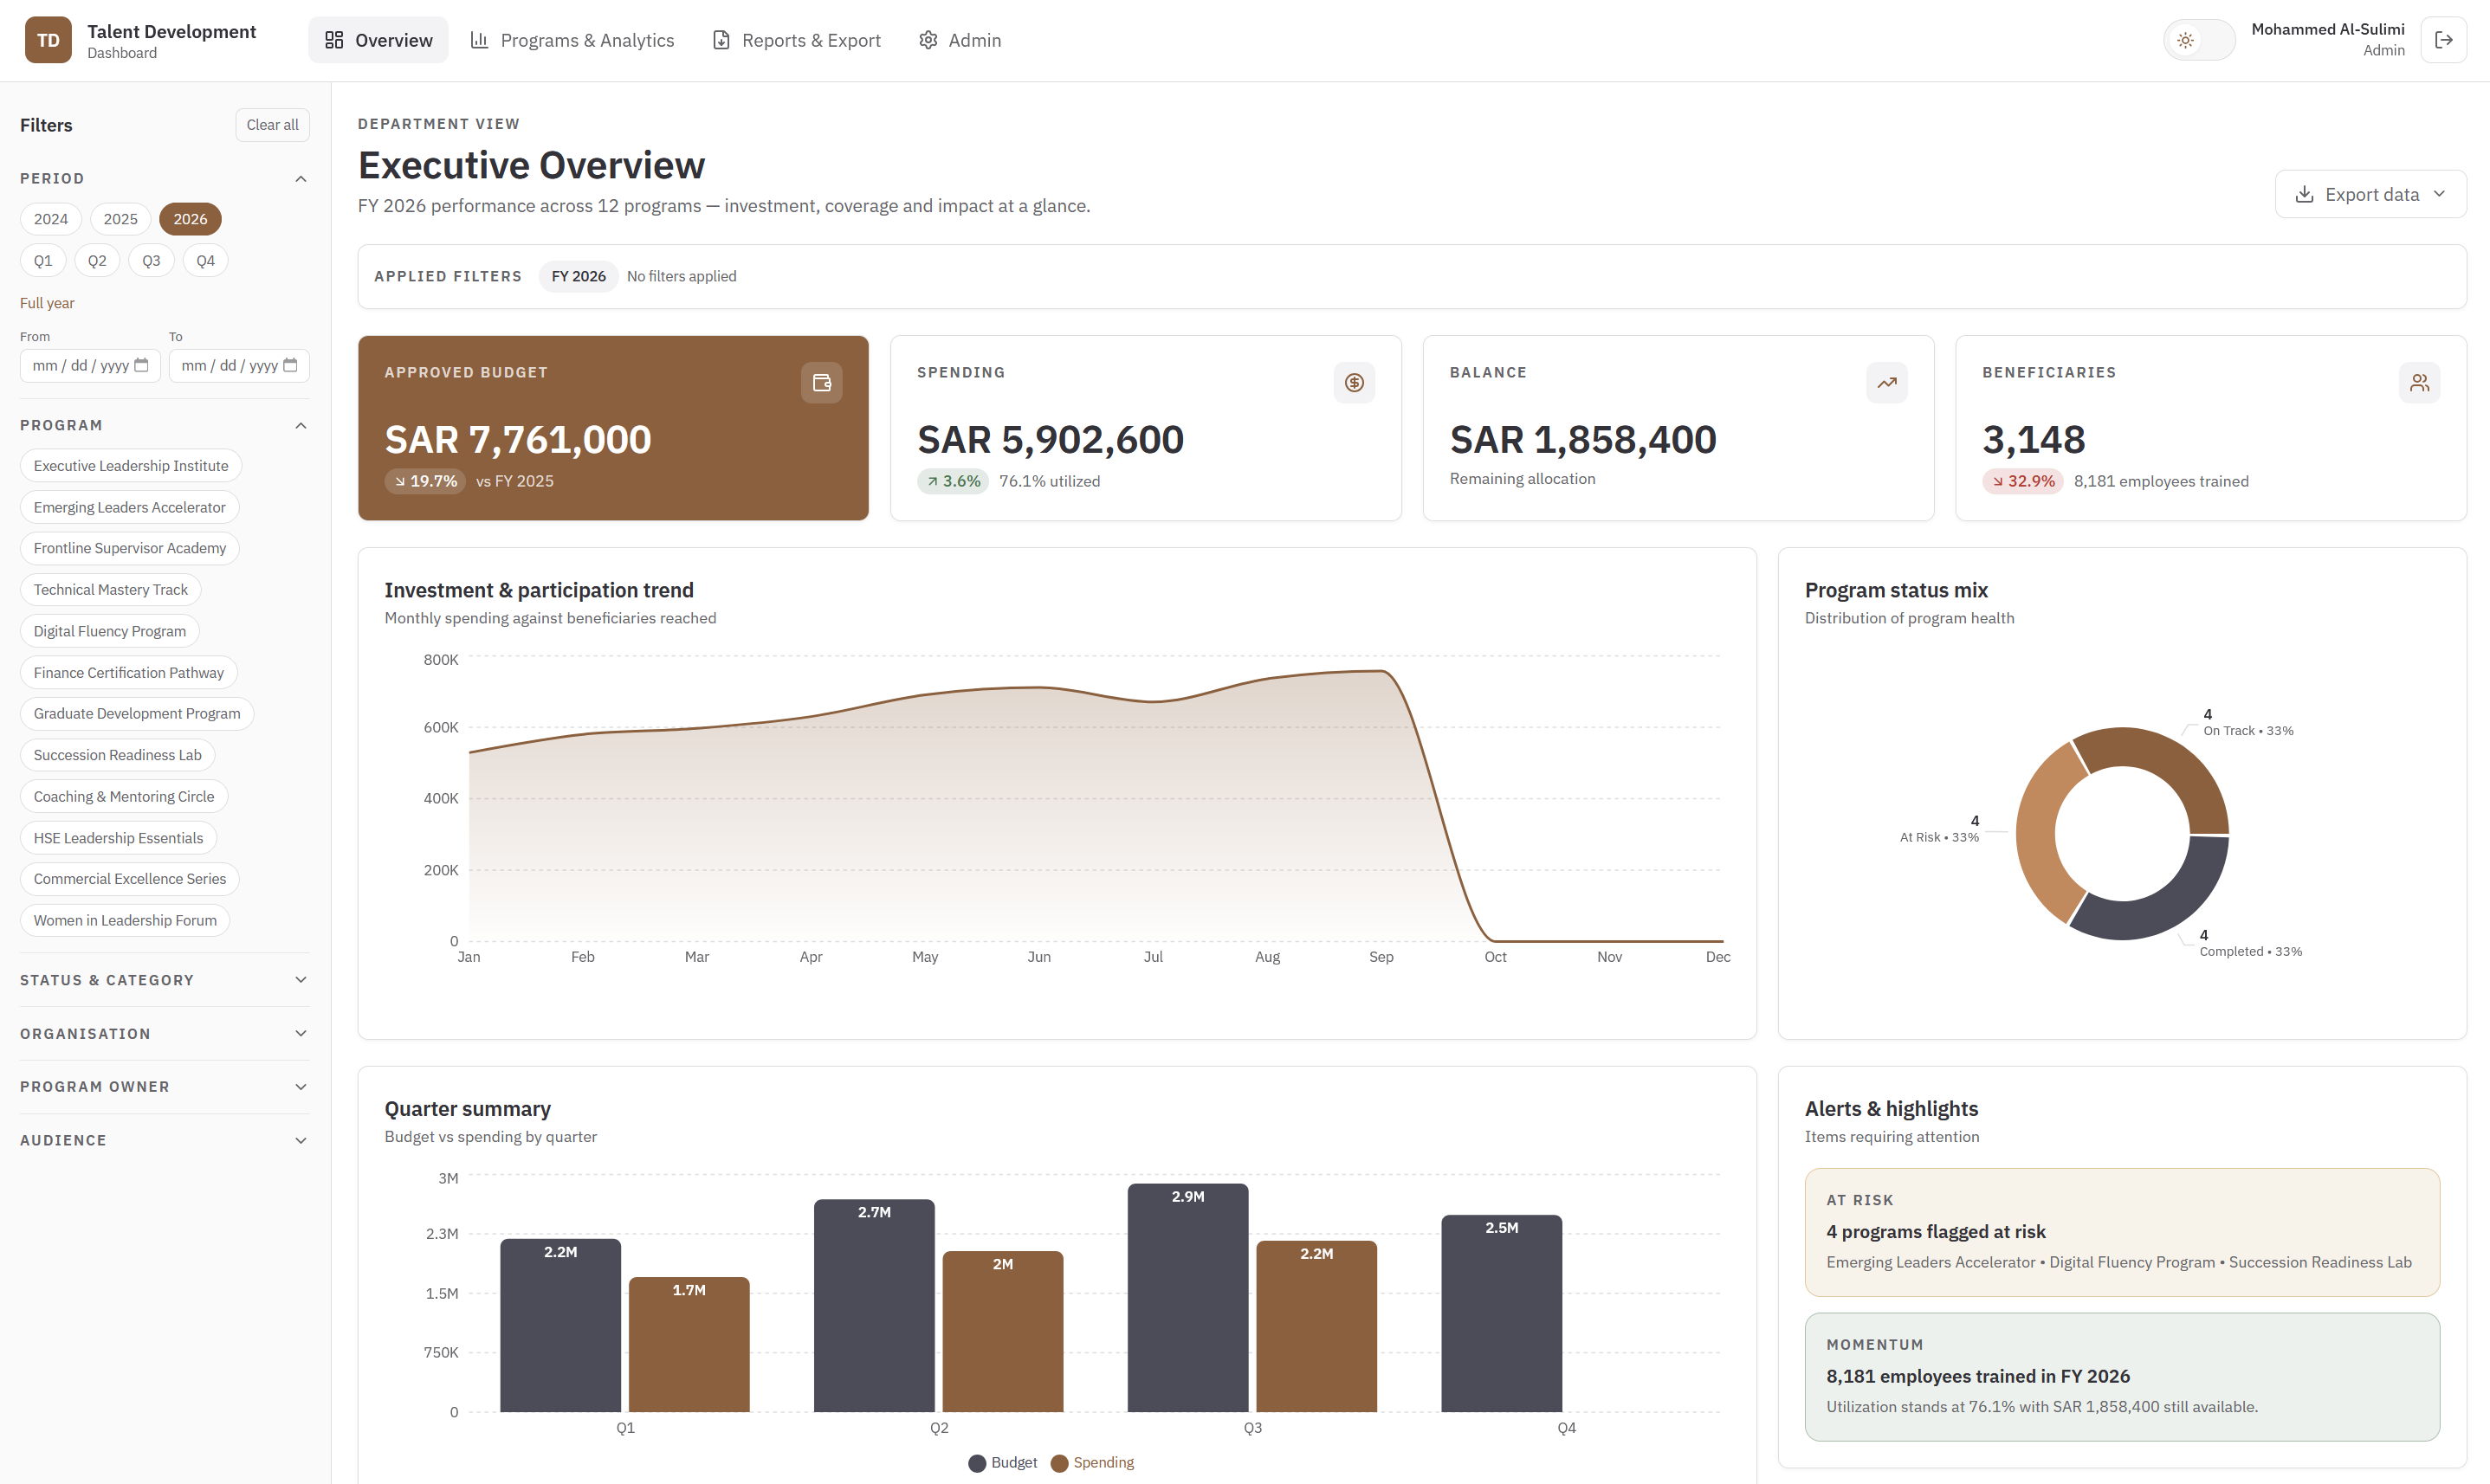This screenshot has width=2490, height=1484.
Task: Filter by Digital Fluency Program
Action: click(x=110, y=631)
